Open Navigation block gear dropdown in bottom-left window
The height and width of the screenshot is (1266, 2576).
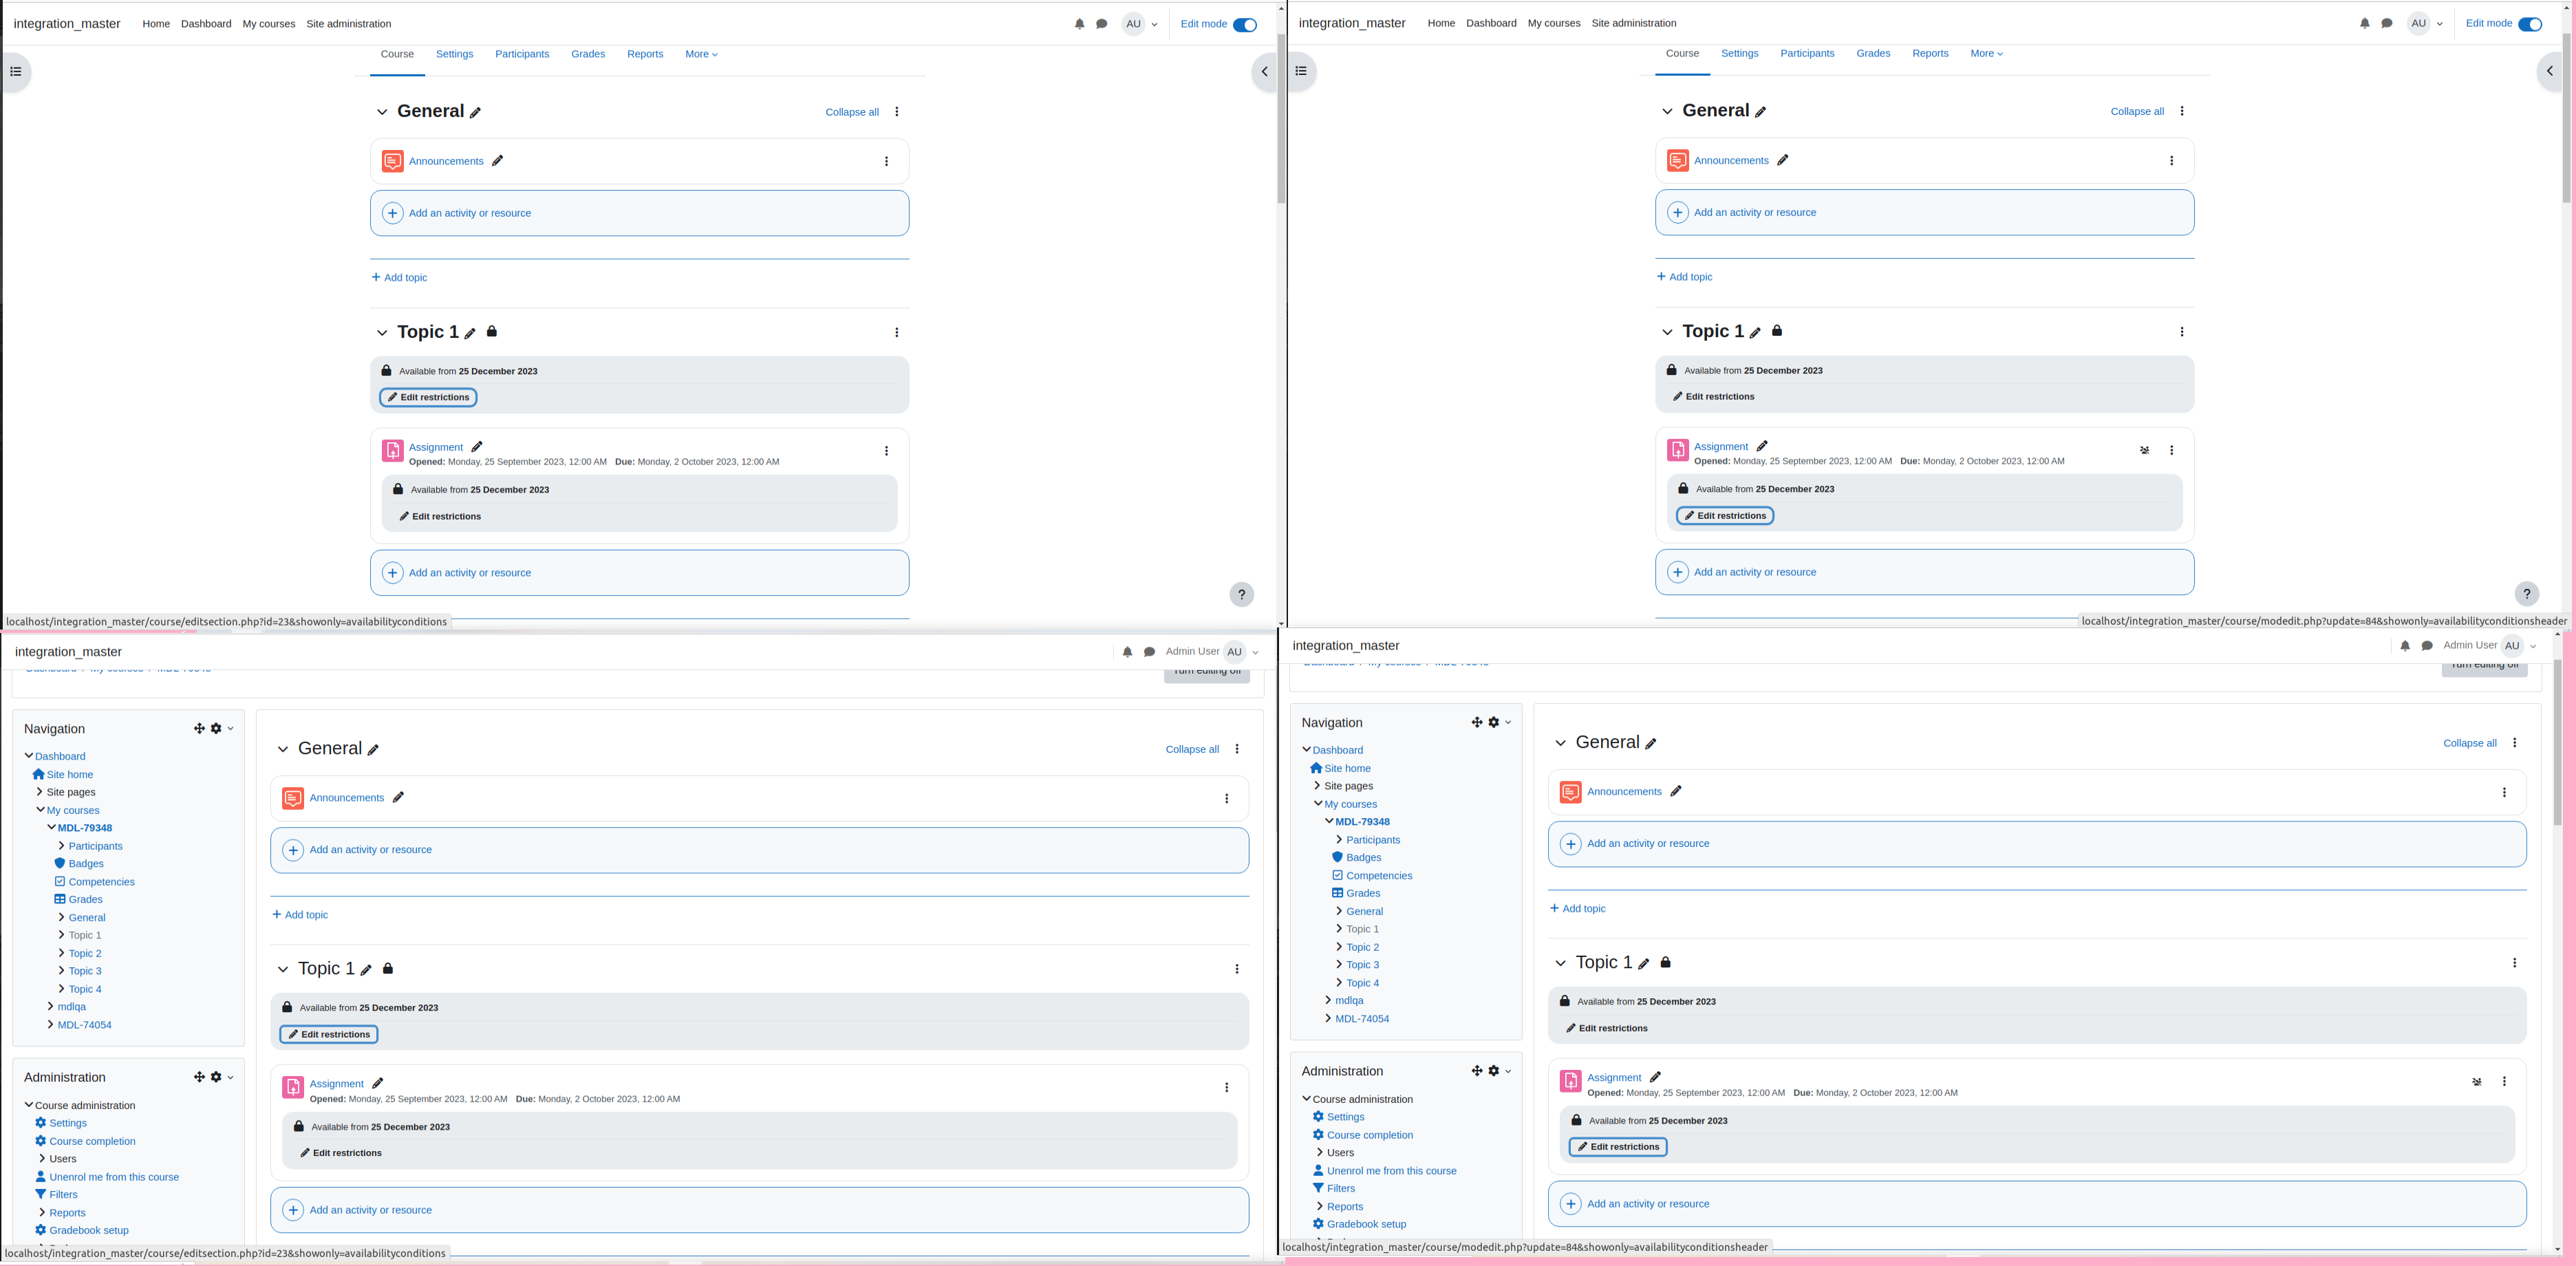222,729
